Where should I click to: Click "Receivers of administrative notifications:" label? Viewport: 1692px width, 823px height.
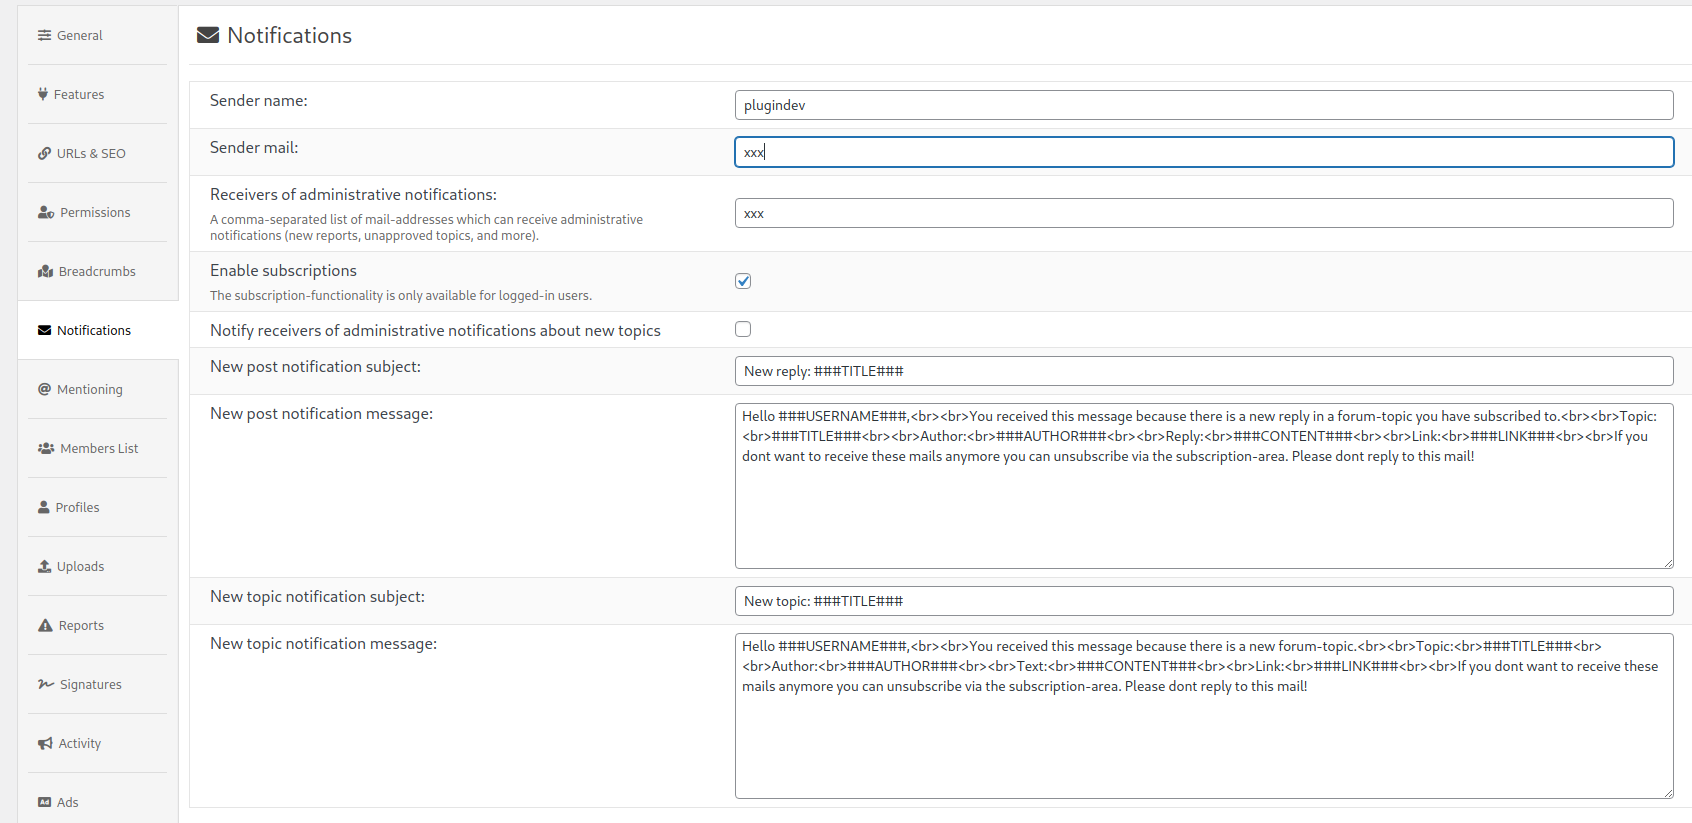(x=353, y=195)
